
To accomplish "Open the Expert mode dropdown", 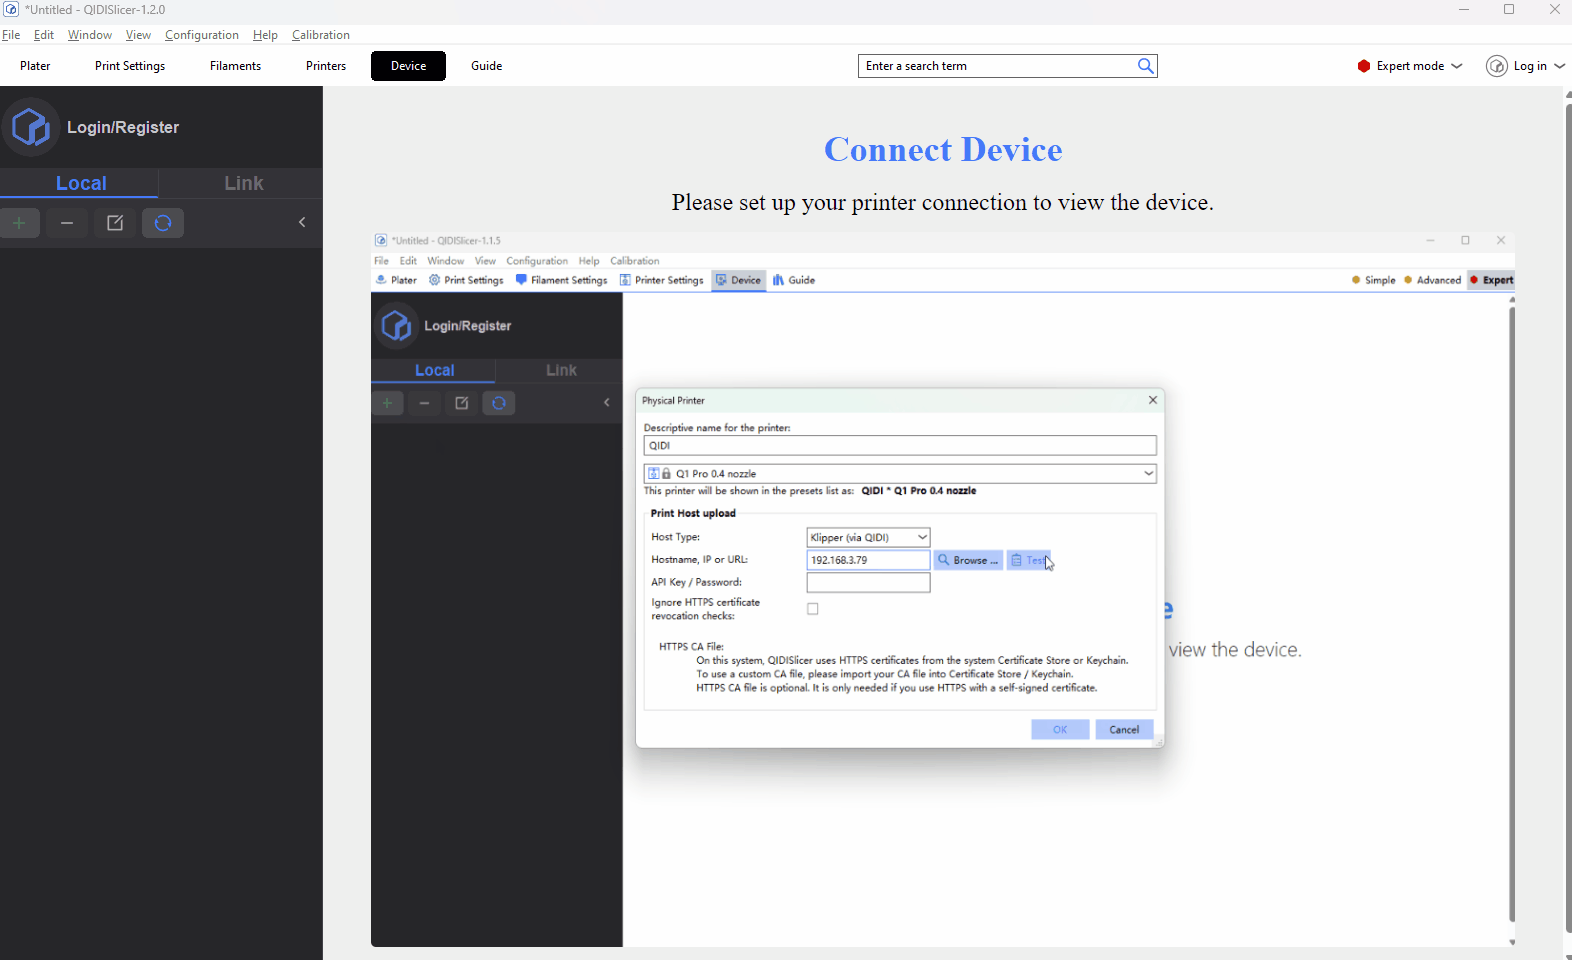I will tap(1410, 66).
